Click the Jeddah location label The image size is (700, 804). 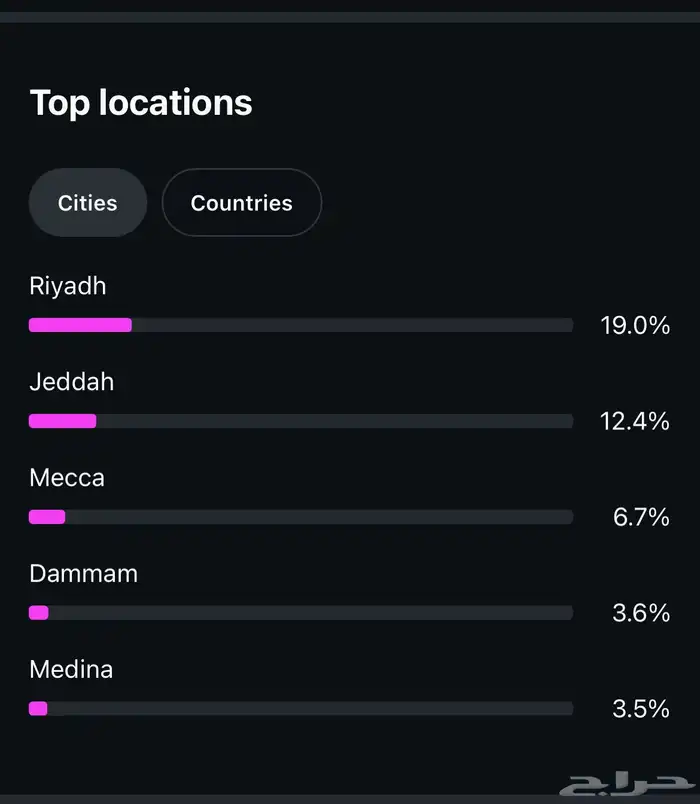pos(70,382)
